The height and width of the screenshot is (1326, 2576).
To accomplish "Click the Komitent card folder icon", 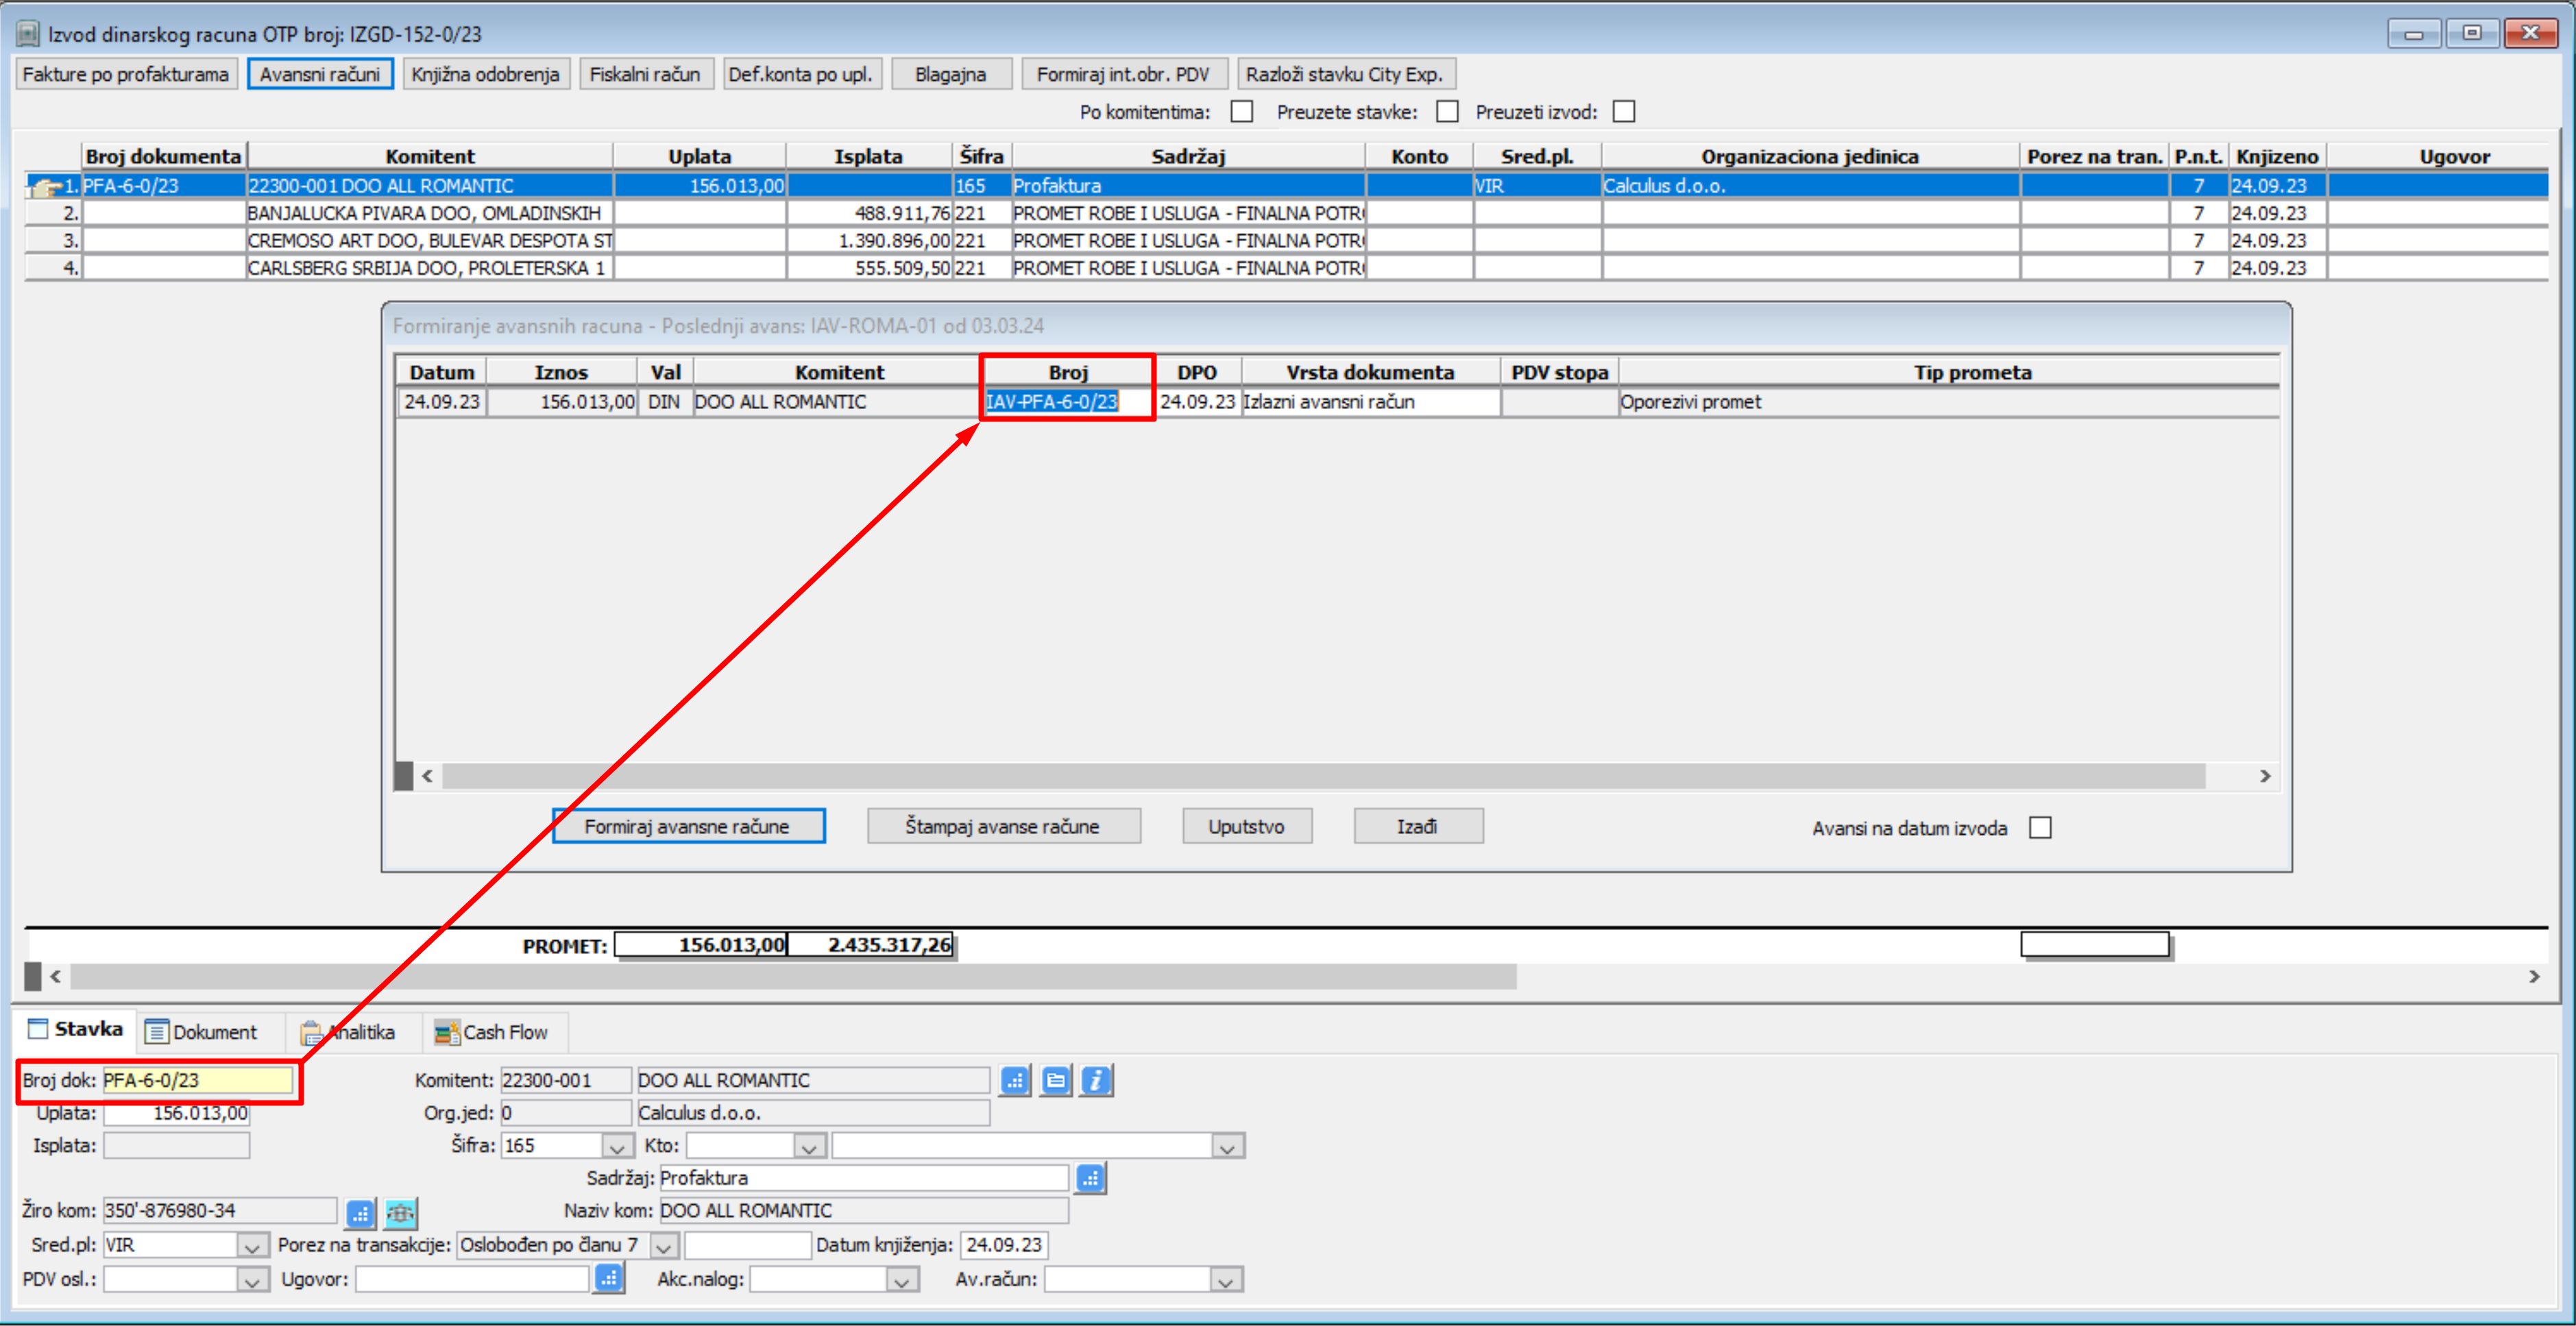I will click(x=1055, y=1080).
